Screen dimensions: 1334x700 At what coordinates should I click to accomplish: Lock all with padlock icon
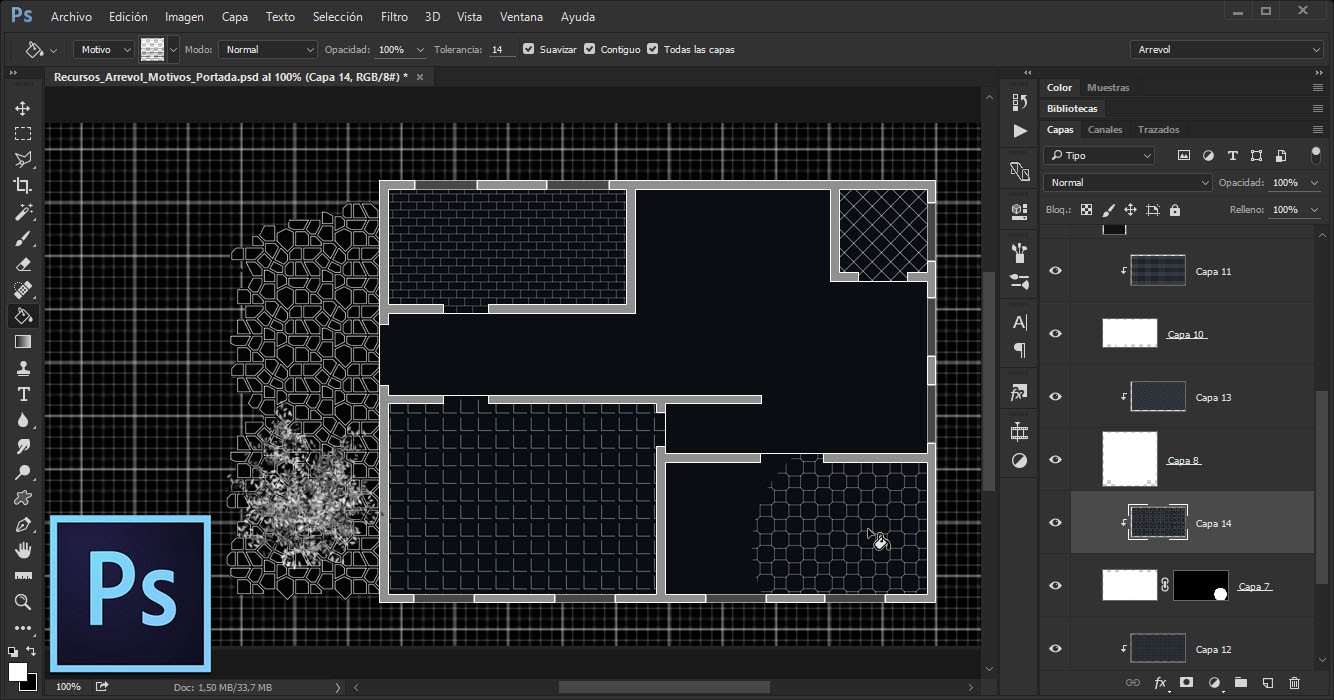pos(1174,210)
